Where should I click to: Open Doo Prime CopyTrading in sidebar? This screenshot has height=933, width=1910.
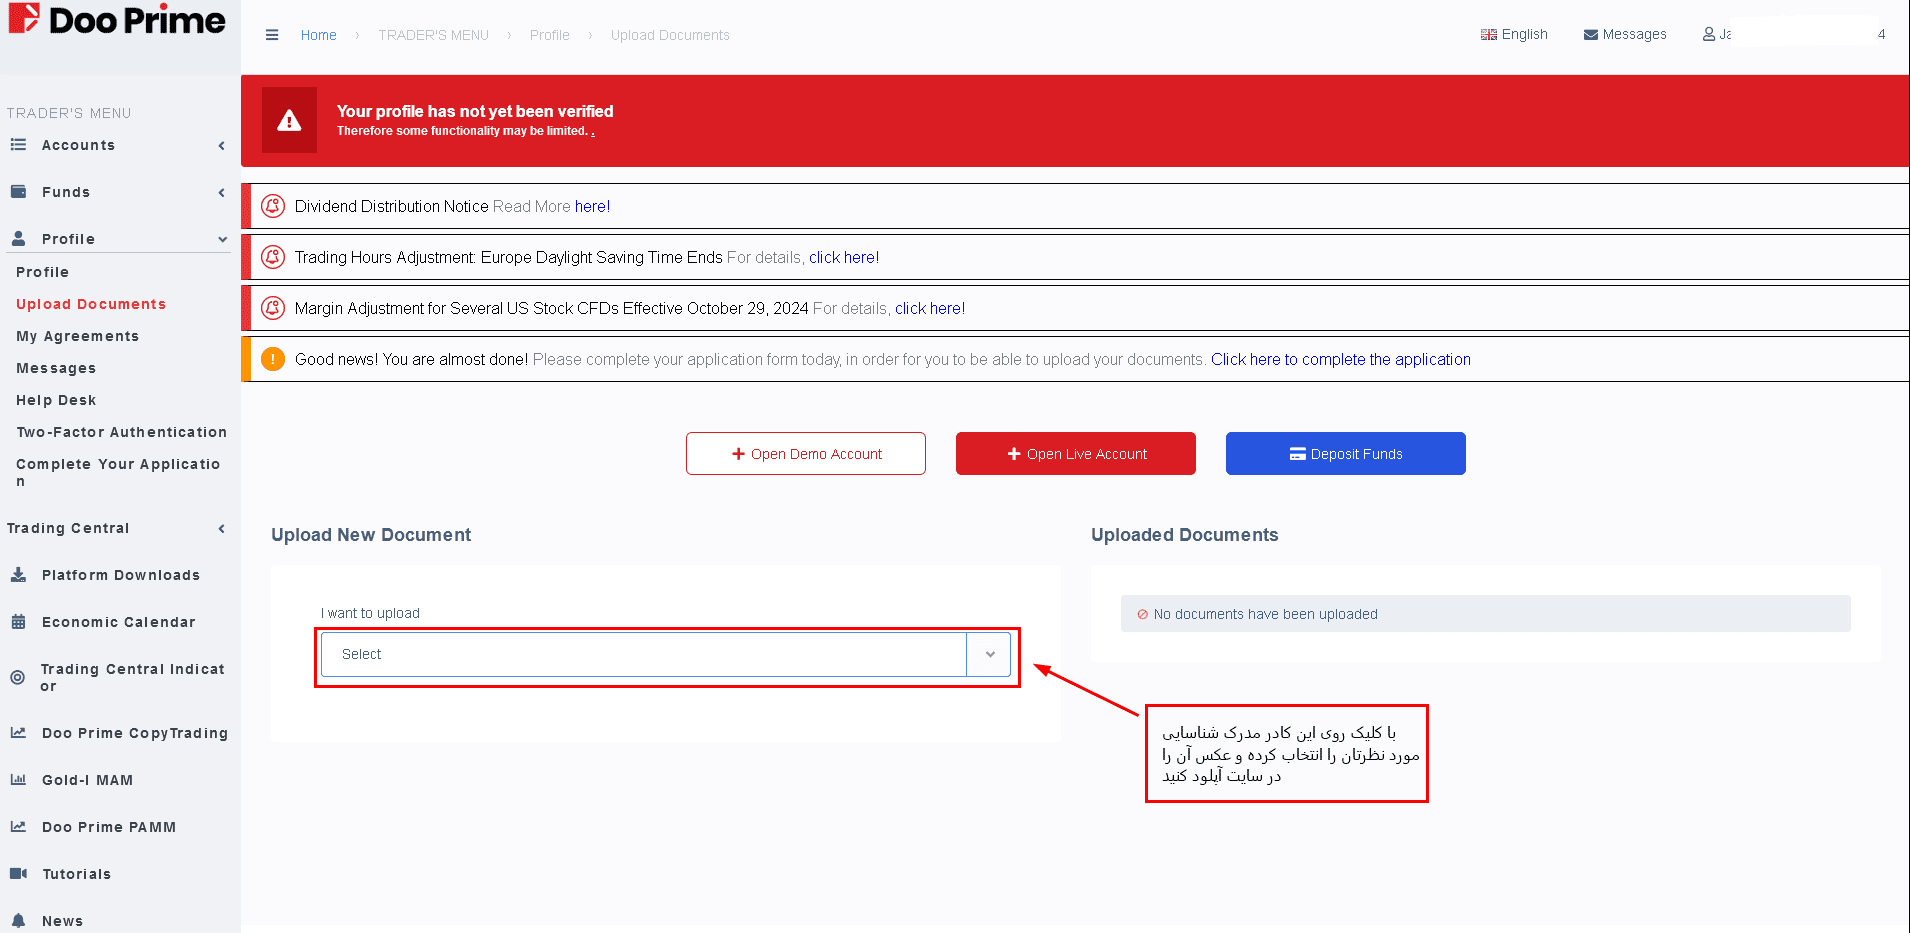pyautogui.click(x=135, y=733)
